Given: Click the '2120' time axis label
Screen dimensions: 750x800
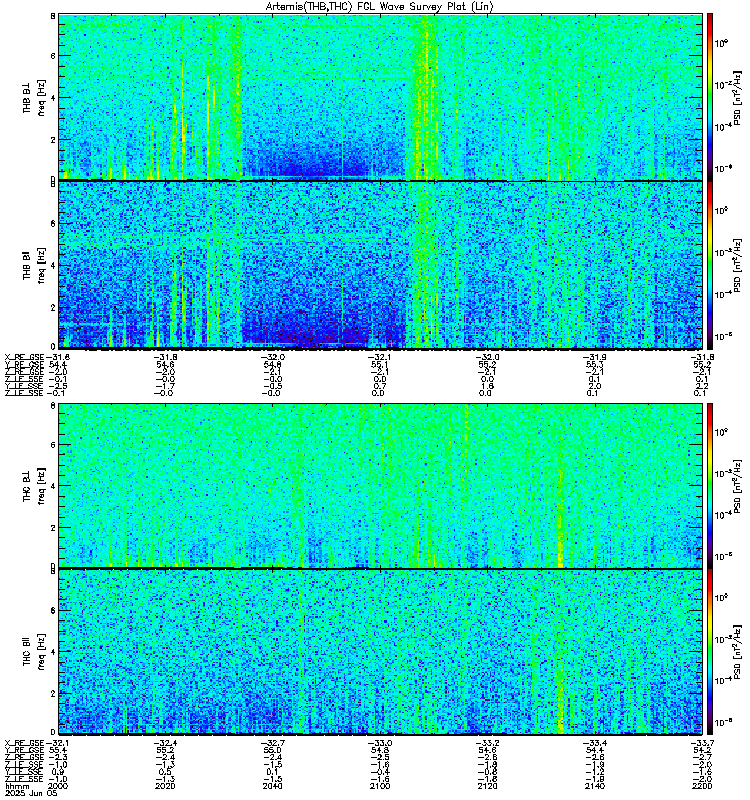Looking at the screenshot, I should pyautogui.click(x=487, y=786).
